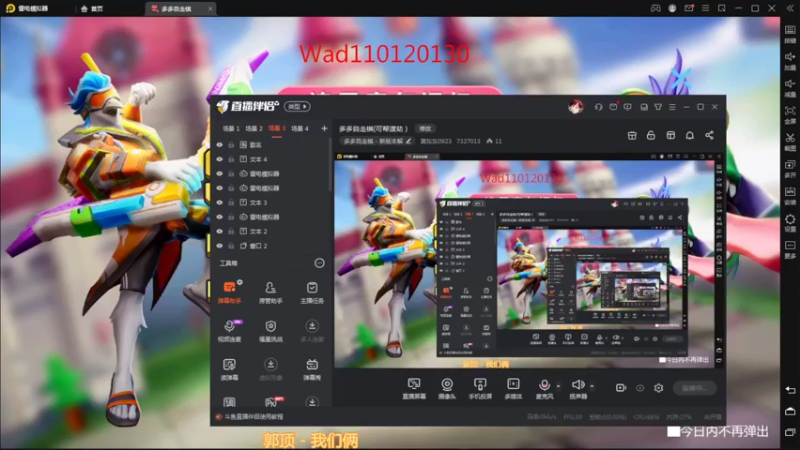
Task: Click the room number 7327013
Action: [468, 141]
